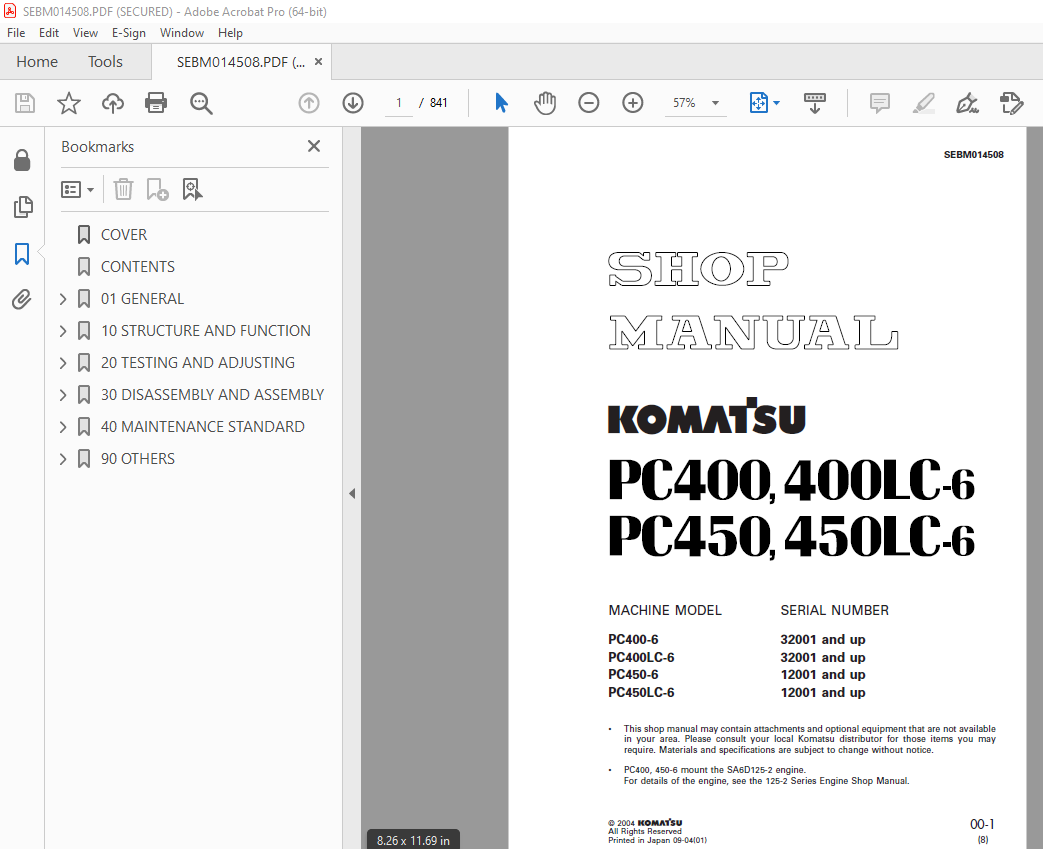Viewport: 1043px width, 849px height.
Task: Expand the 90 OTHERS bookmark
Action: (63, 458)
